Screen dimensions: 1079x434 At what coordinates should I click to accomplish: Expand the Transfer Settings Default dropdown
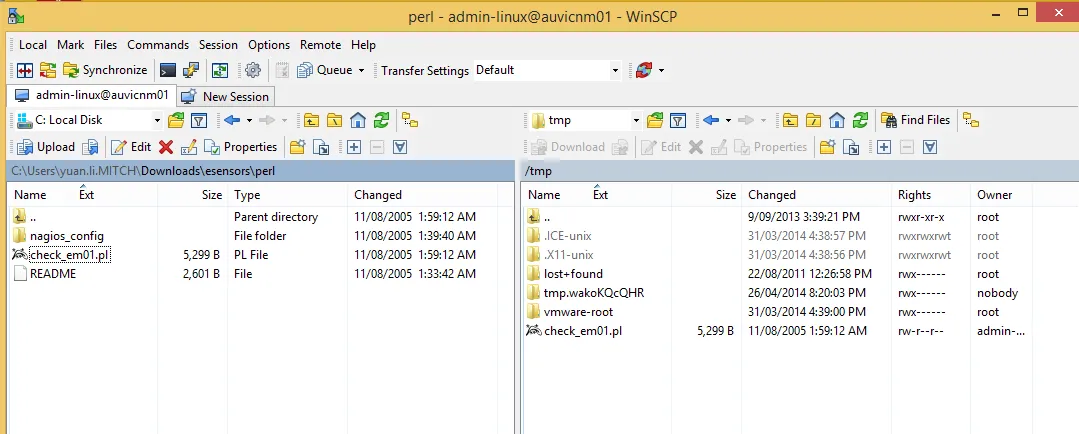tap(615, 70)
